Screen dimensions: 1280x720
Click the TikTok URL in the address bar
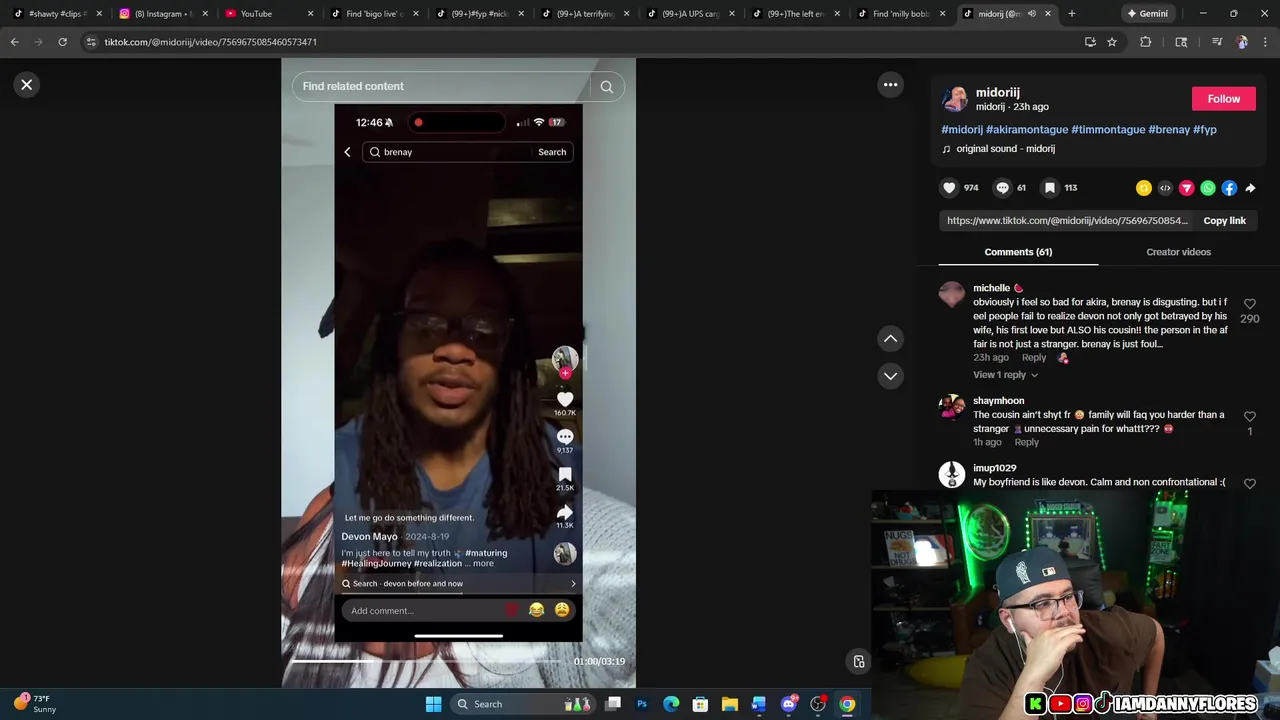point(211,42)
